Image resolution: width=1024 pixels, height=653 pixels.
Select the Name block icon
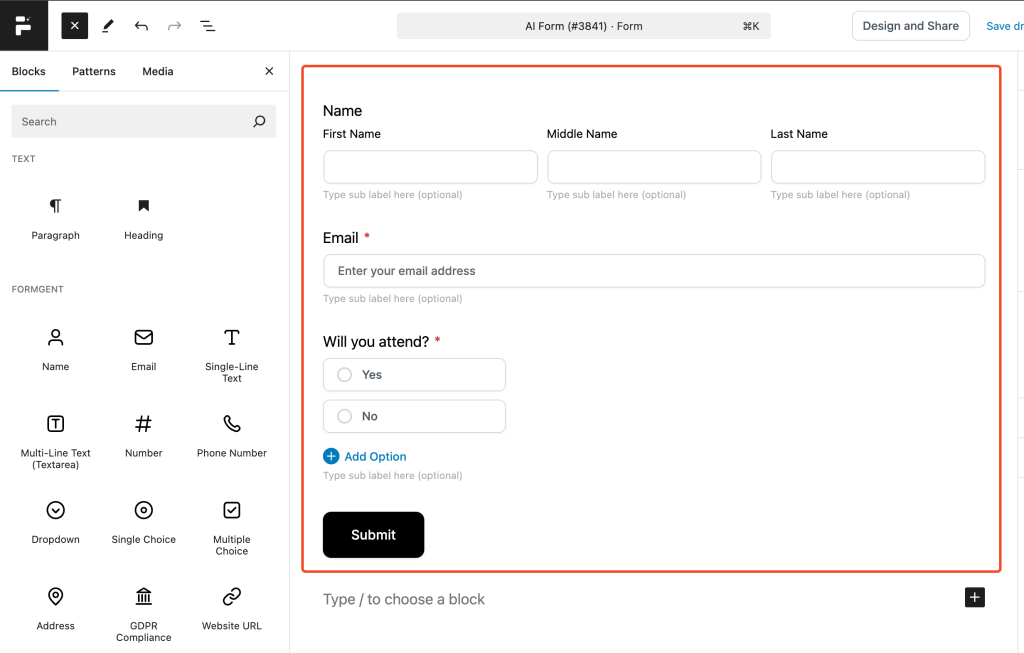click(56, 337)
